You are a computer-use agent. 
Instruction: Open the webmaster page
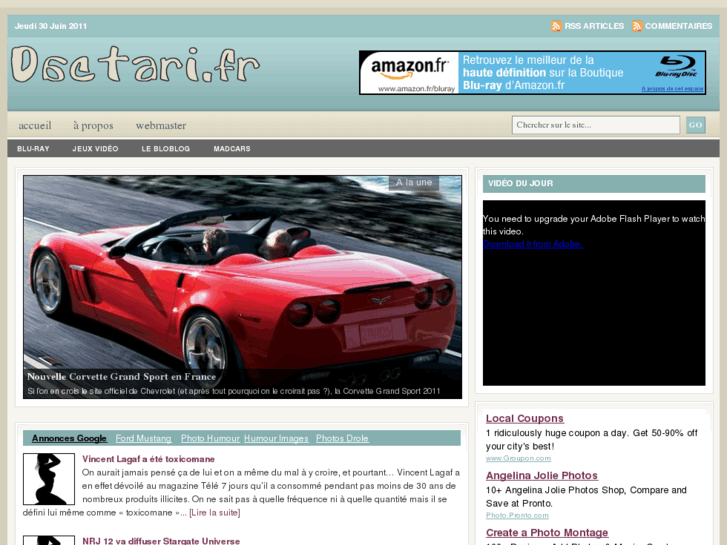tap(161, 125)
